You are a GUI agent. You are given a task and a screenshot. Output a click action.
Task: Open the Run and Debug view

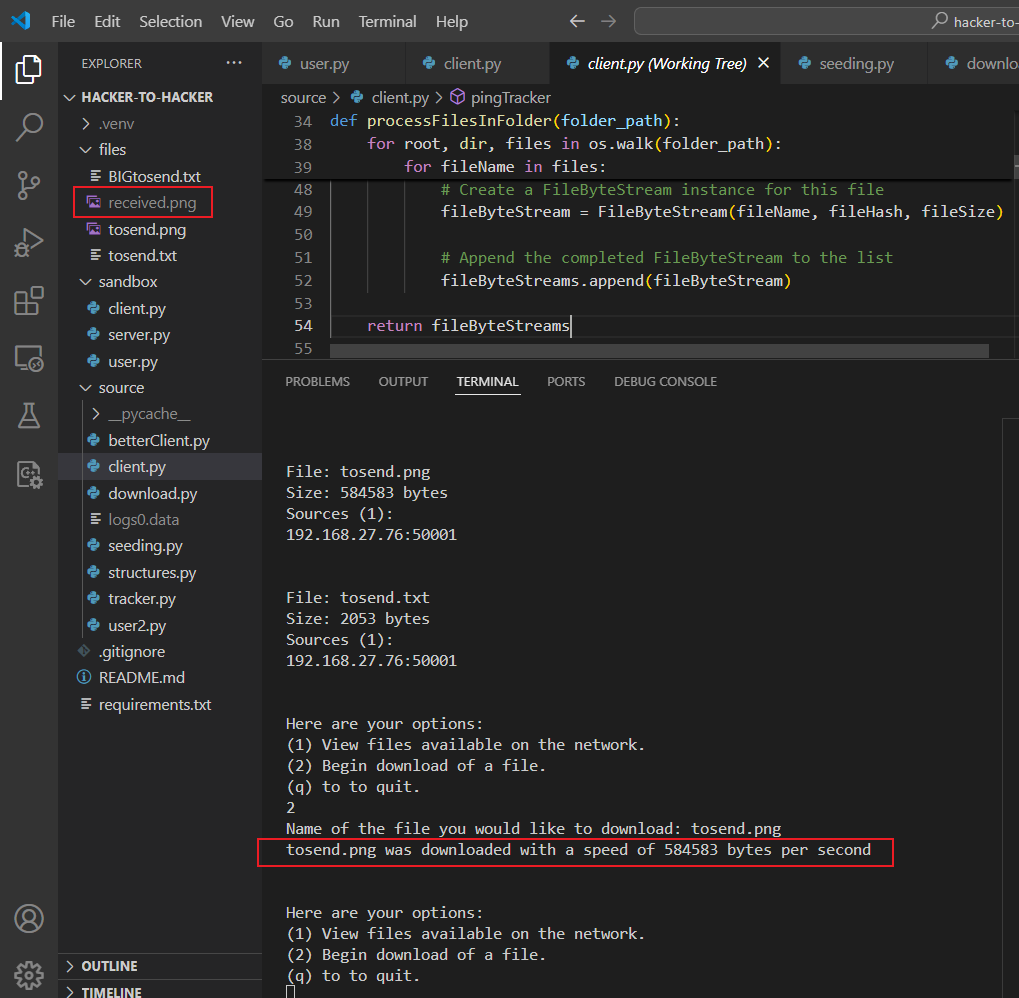pos(29,243)
